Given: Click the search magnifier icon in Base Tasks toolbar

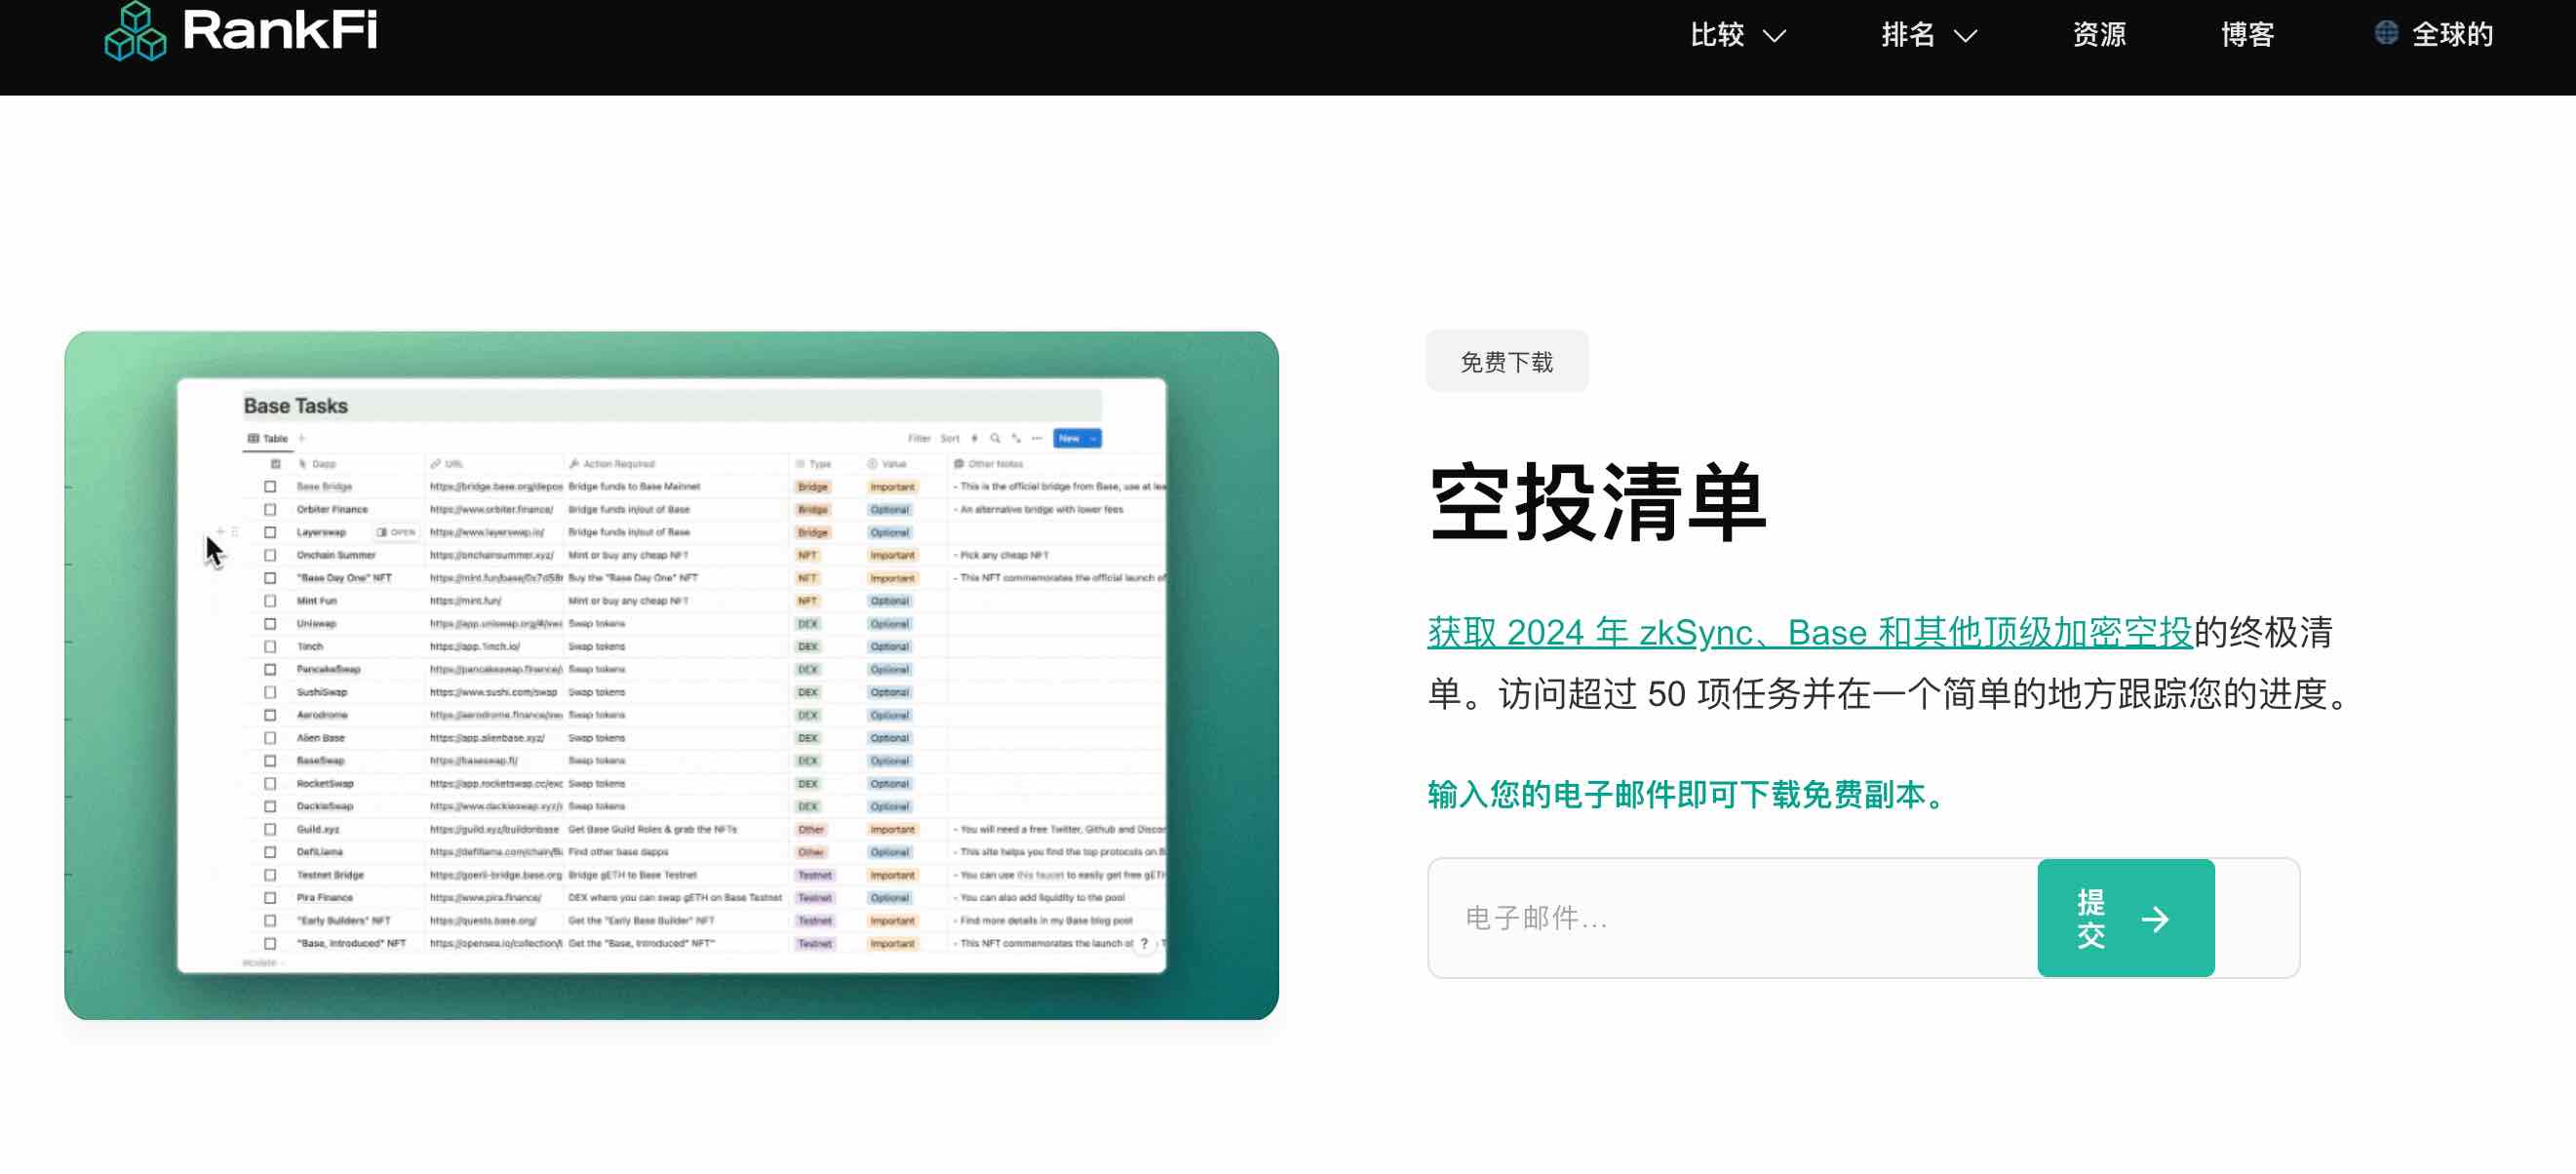Looking at the screenshot, I should tap(995, 438).
